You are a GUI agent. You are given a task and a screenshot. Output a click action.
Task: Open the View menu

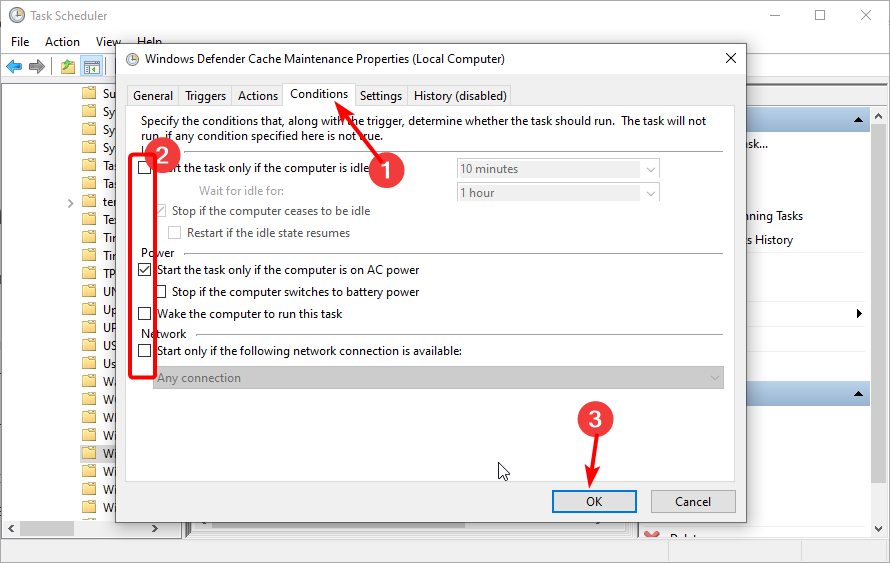(108, 41)
